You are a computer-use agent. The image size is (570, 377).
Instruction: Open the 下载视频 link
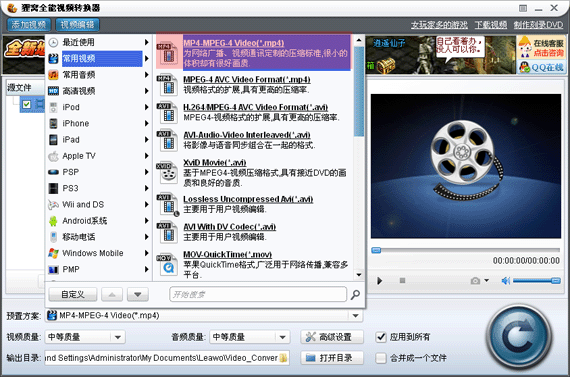click(x=491, y=25)
